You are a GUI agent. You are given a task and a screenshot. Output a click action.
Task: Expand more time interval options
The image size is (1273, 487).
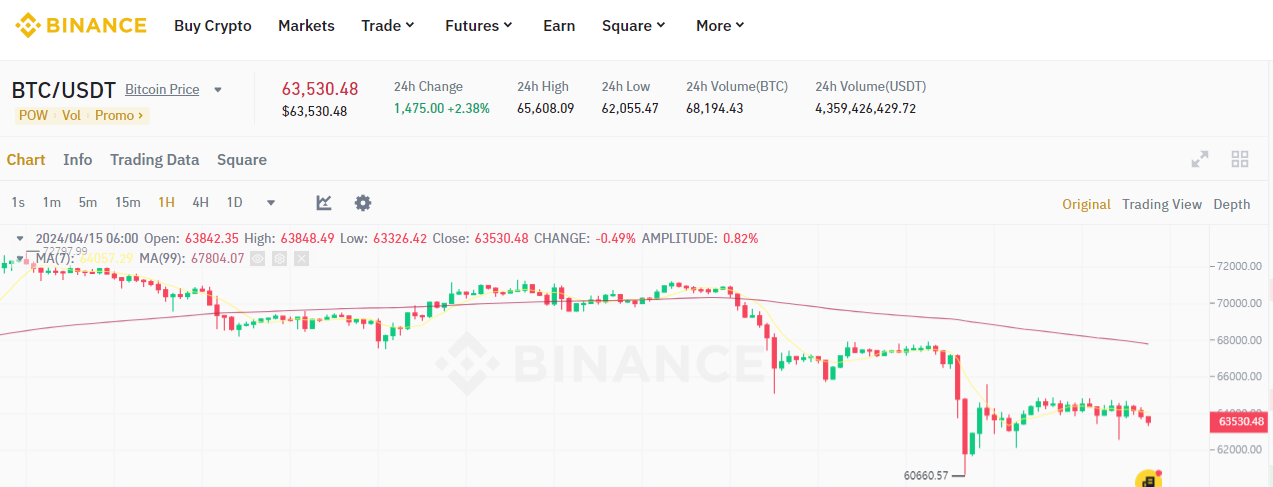point(271,203)
